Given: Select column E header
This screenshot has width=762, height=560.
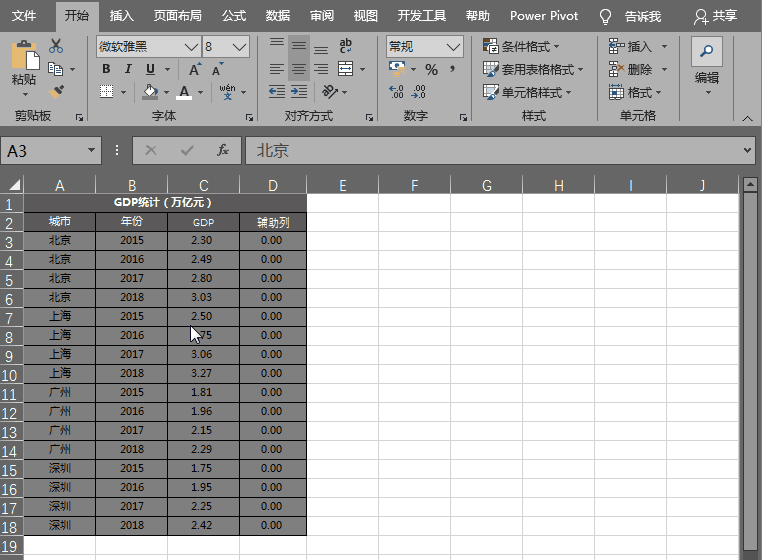Looking at the screenshot, I should pos(343,185).
